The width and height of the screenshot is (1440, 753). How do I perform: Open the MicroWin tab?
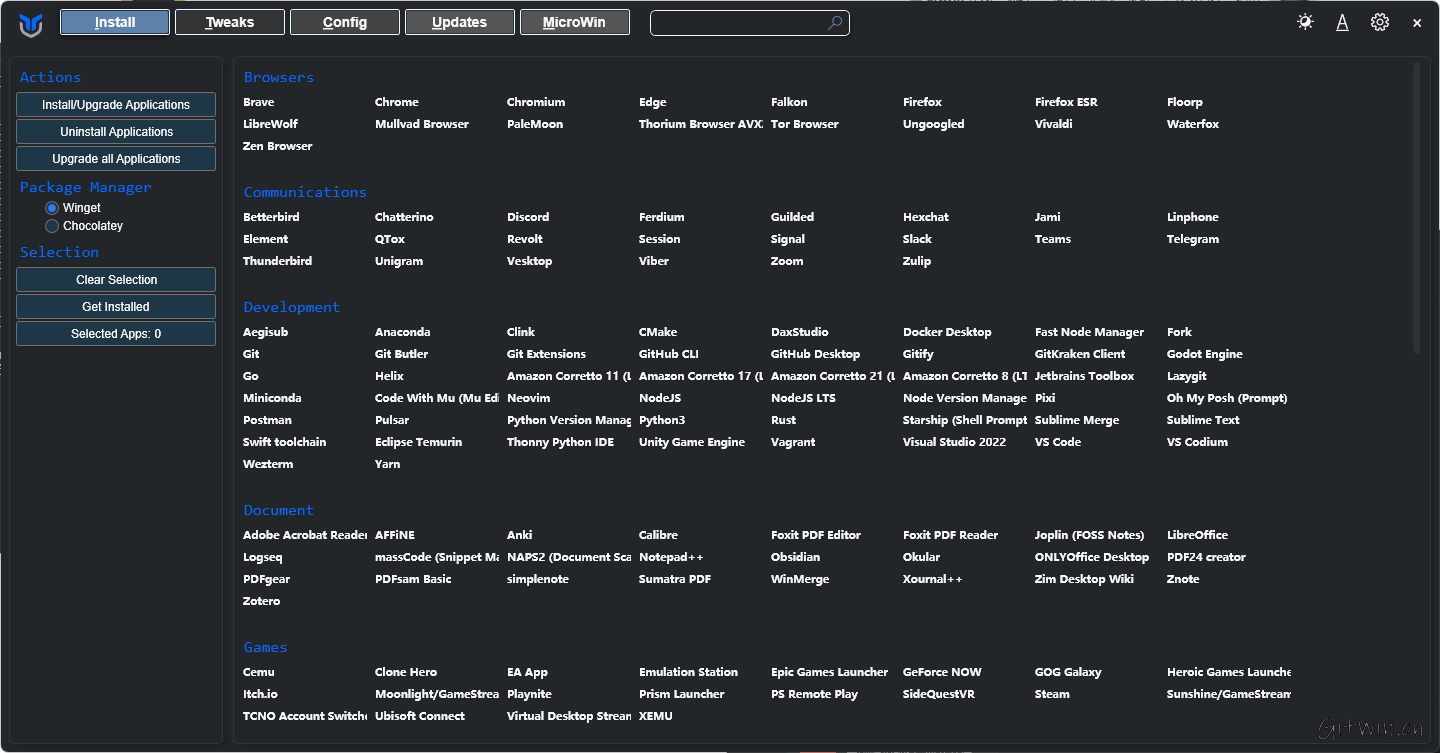click(x=574, y=22)
